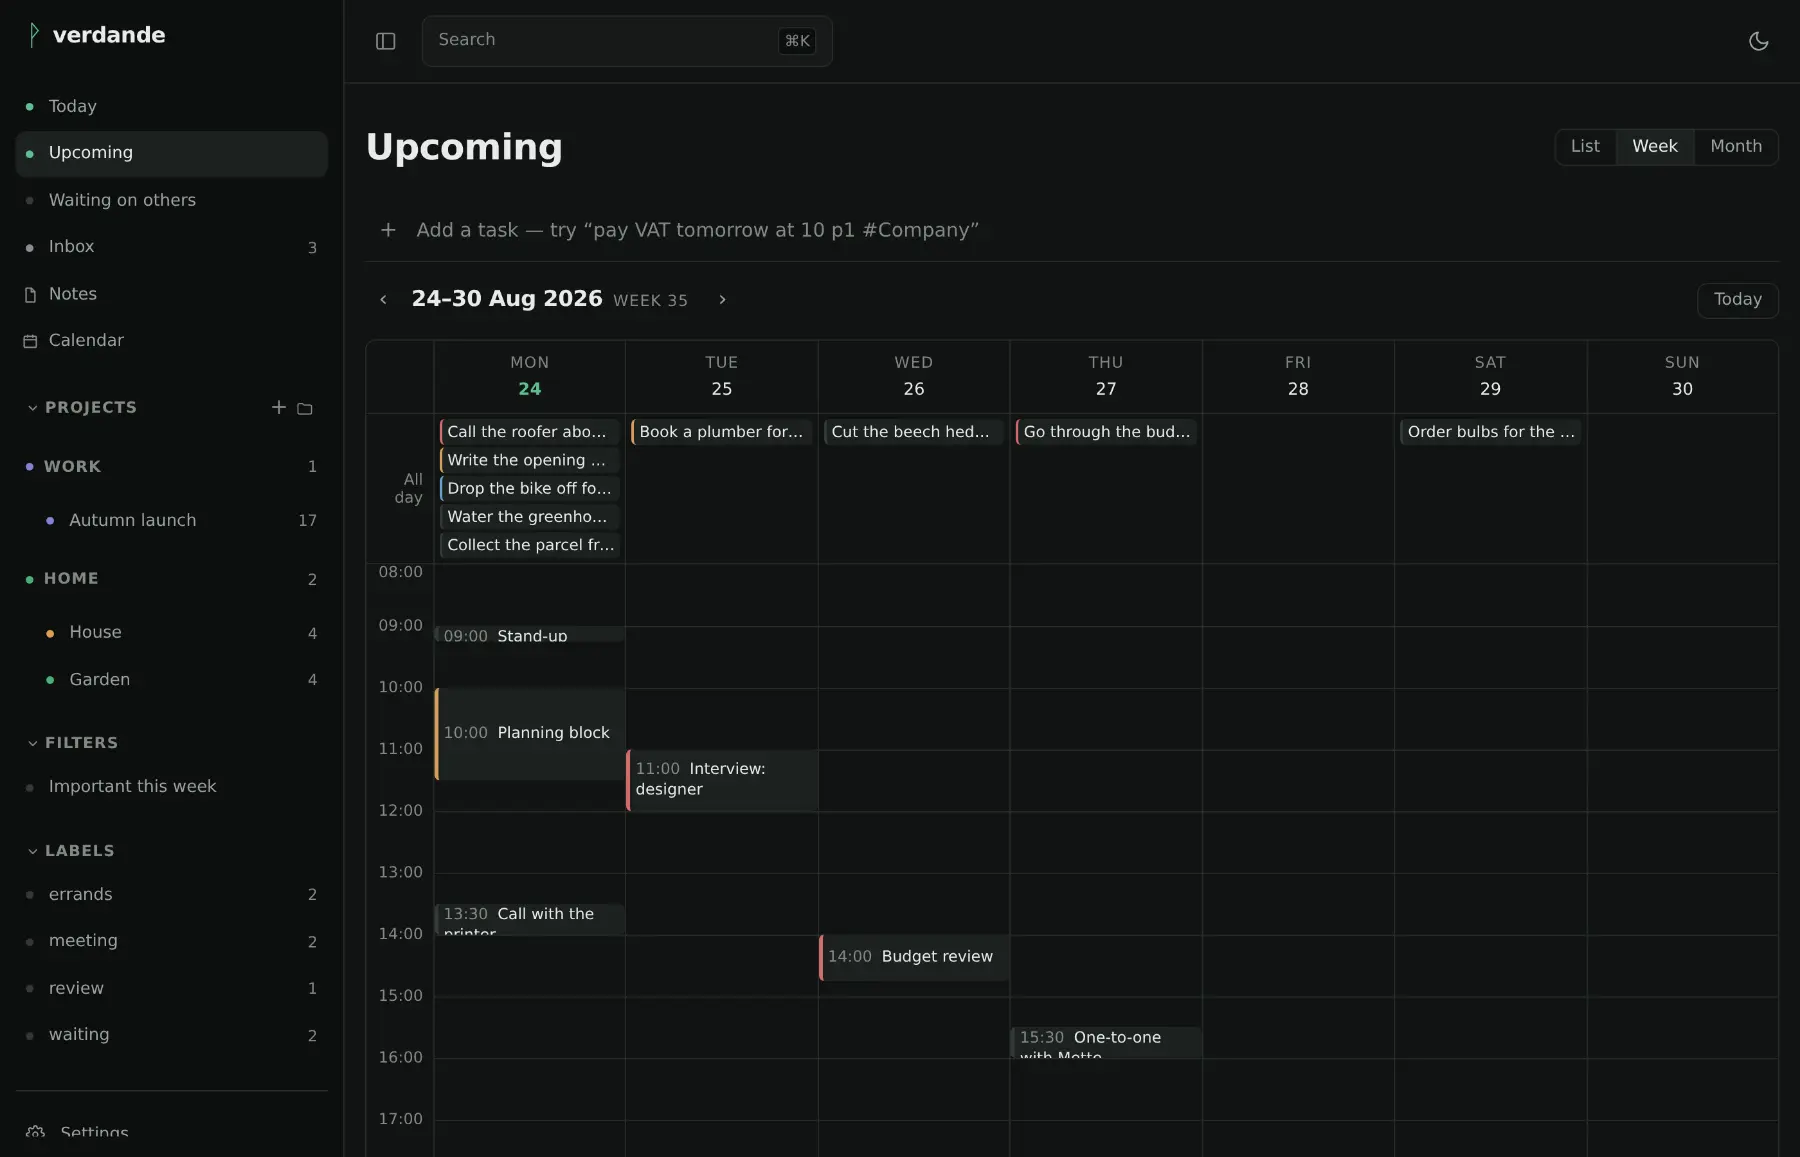Open the HOME project group
The height and width of the screenshot is (1157, 1800).
pos(172,578)
